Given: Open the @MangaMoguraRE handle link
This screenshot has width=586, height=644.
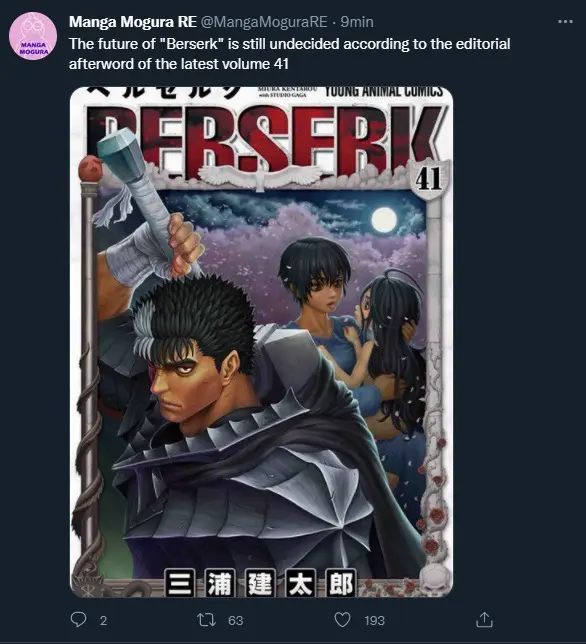Looking at the screenshot, I should [x=264, y=22].
